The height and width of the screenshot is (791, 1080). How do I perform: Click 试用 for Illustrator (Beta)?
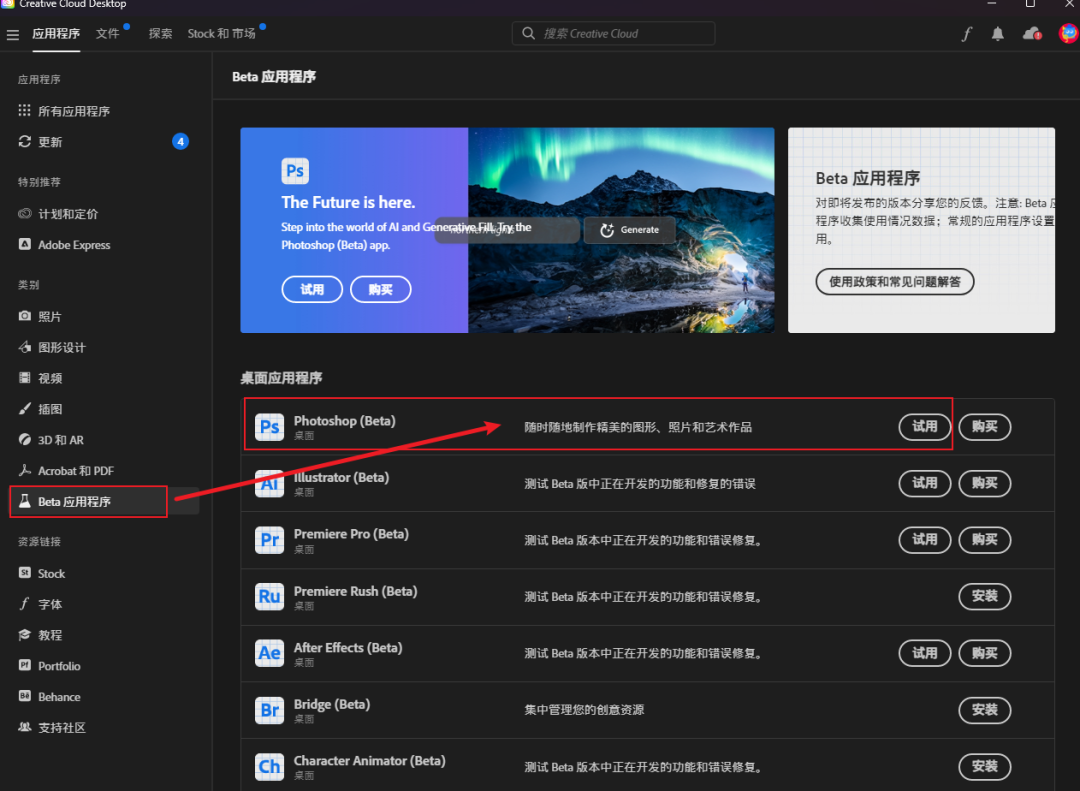coord(924,484)
